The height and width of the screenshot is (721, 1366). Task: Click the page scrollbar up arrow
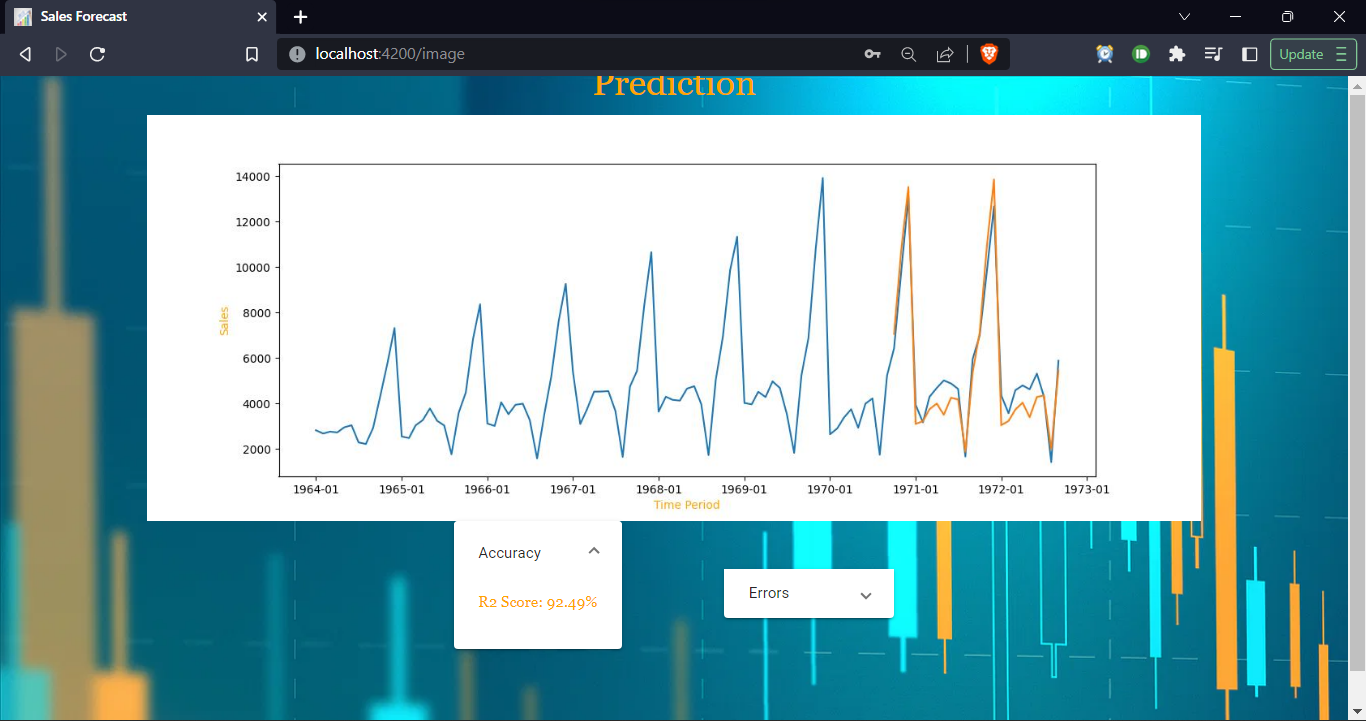1357,86
